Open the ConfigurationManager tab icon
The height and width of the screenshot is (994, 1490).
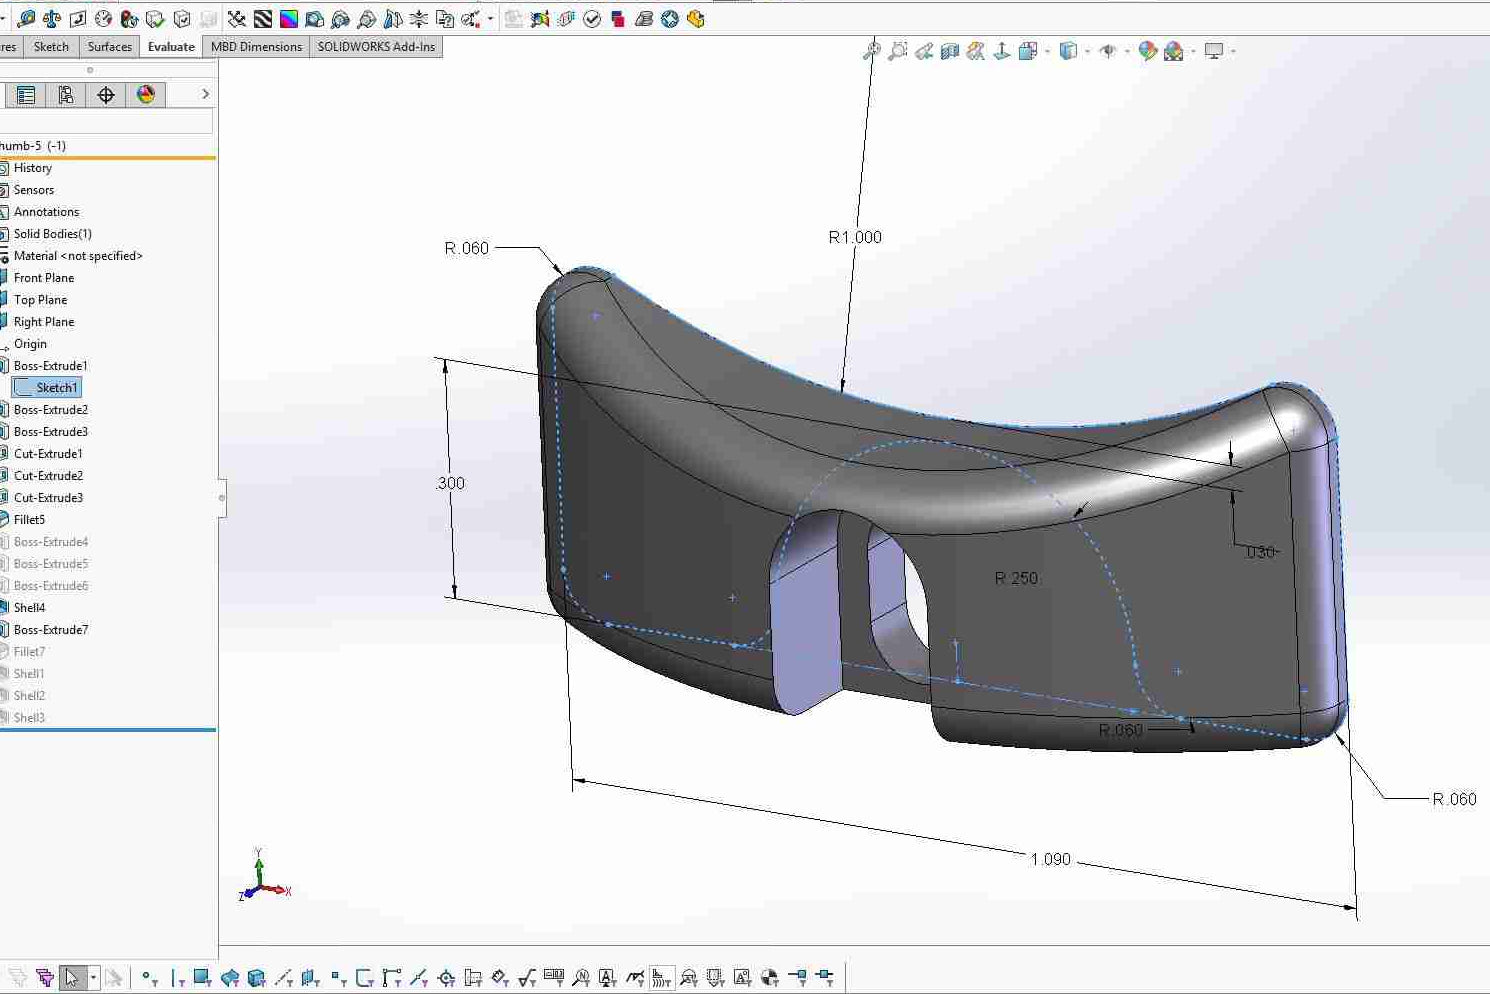[x=66, y=94]
